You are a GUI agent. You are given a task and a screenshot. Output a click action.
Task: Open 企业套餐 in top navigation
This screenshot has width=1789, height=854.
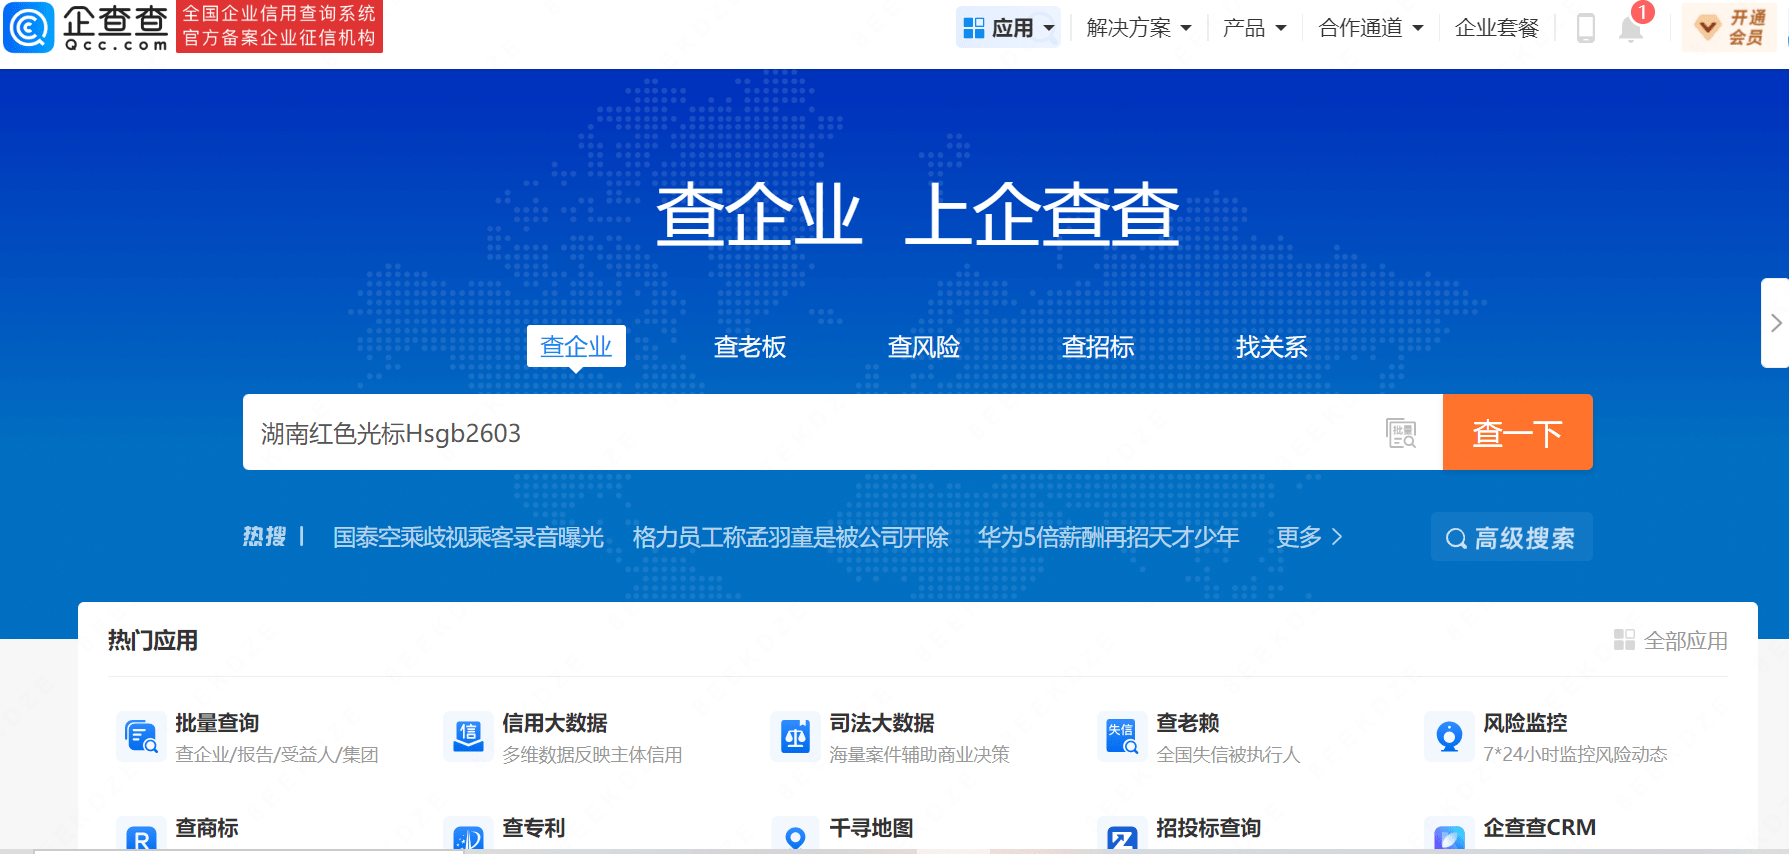[1497, 28]
